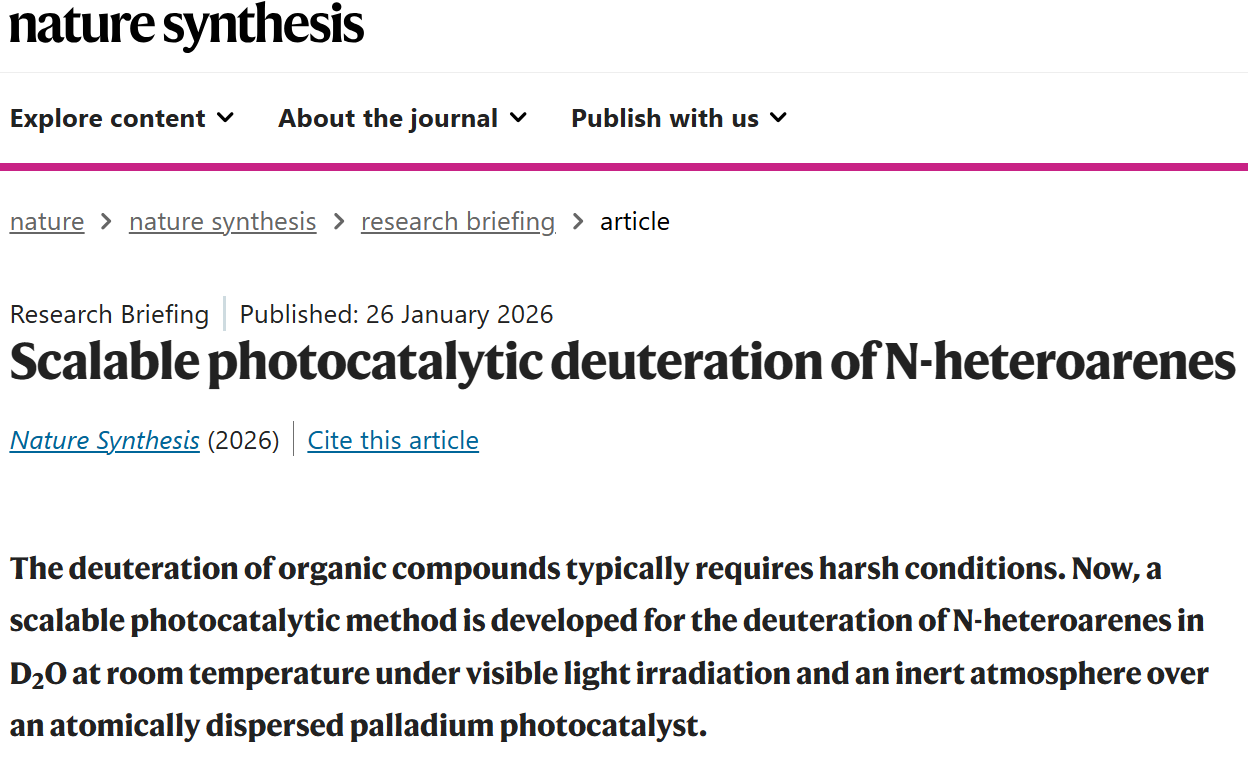Click the breadcrumb arrow before article

[x=578, y=221]
